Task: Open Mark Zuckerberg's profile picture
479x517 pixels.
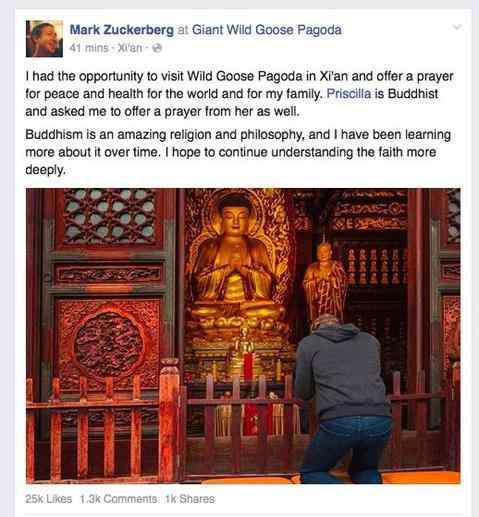Action: tap(44, 38)
